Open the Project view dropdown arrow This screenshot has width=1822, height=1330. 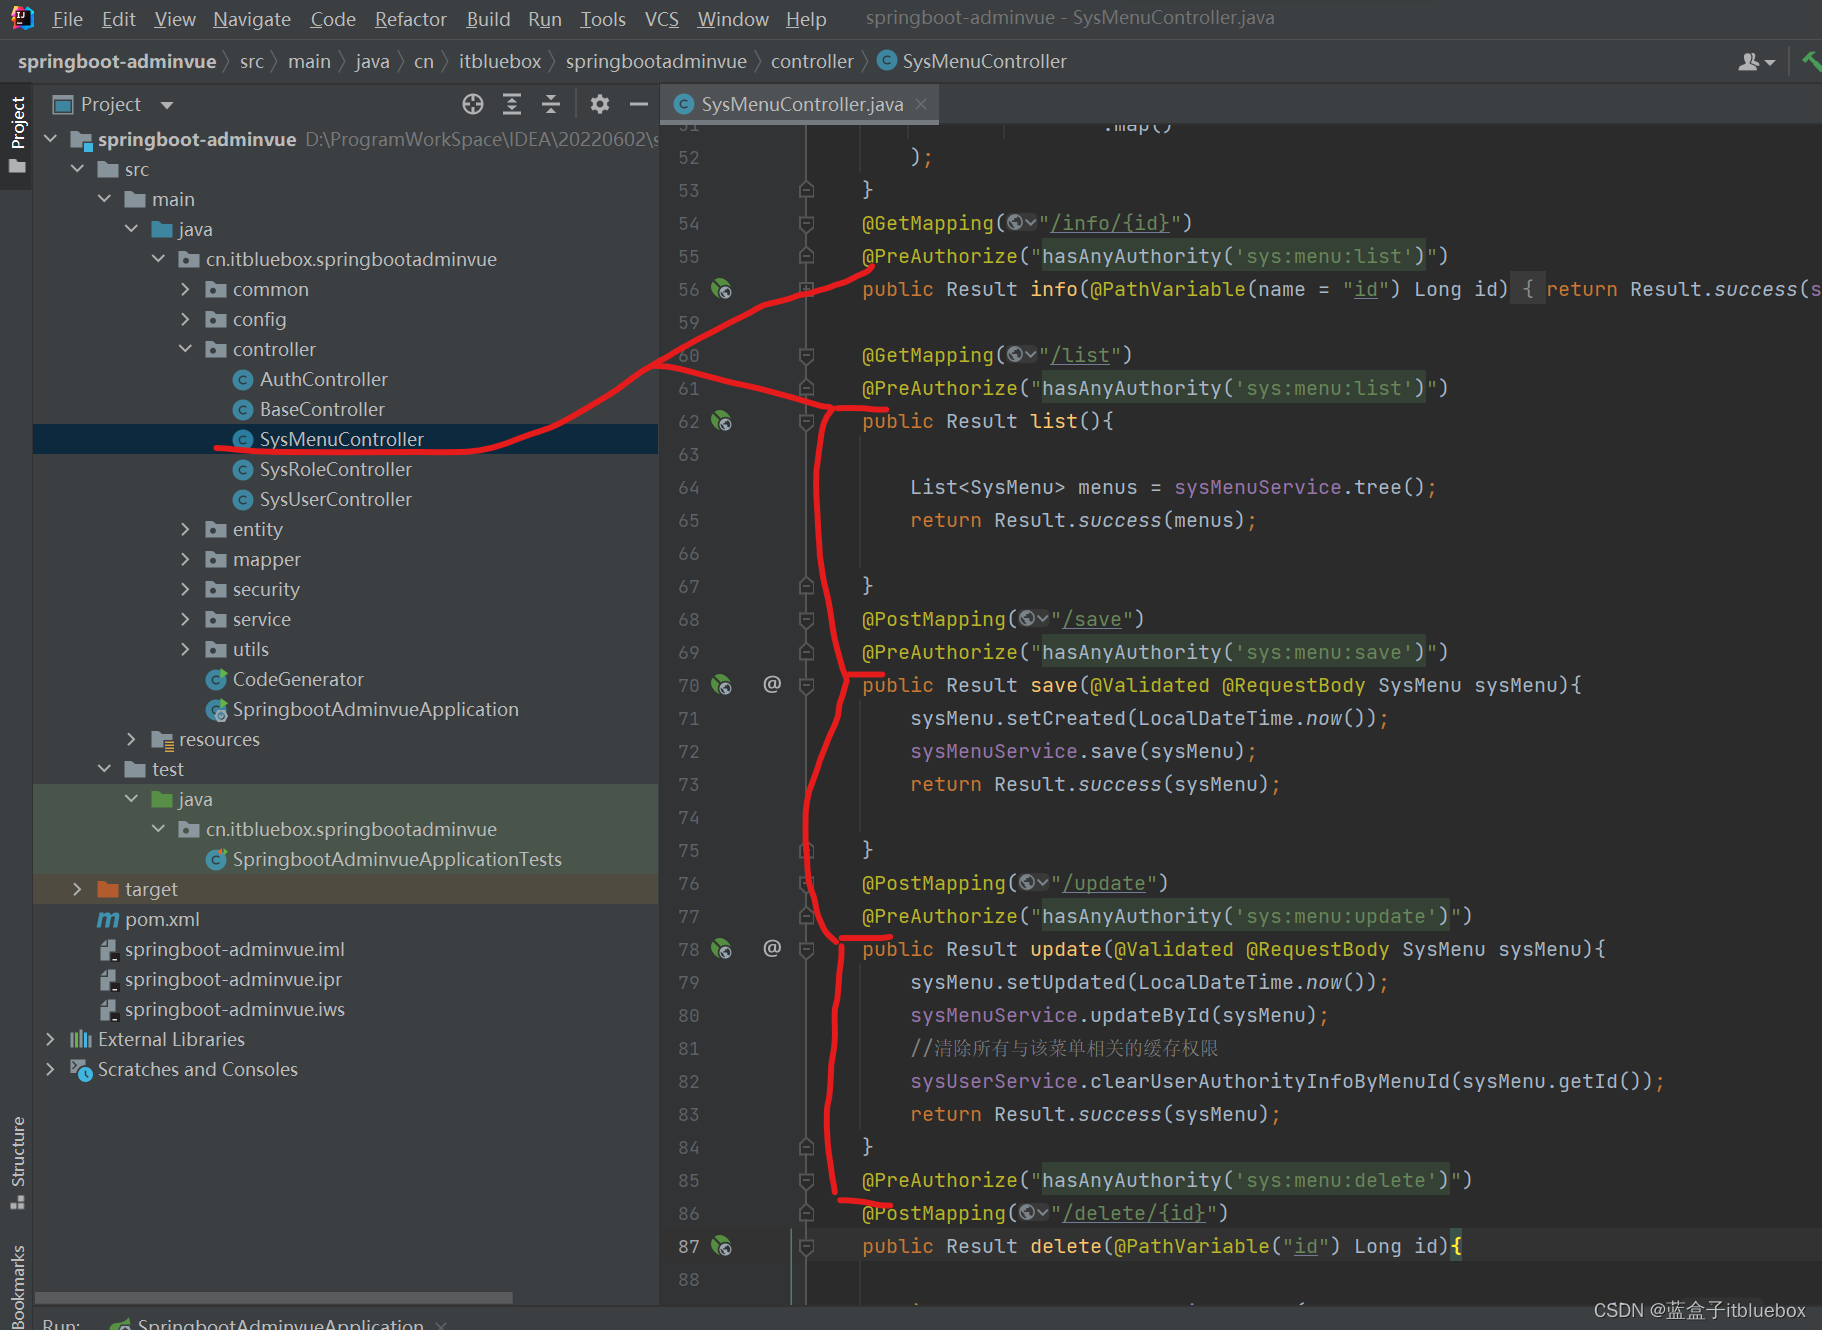[x=167, y=105]
